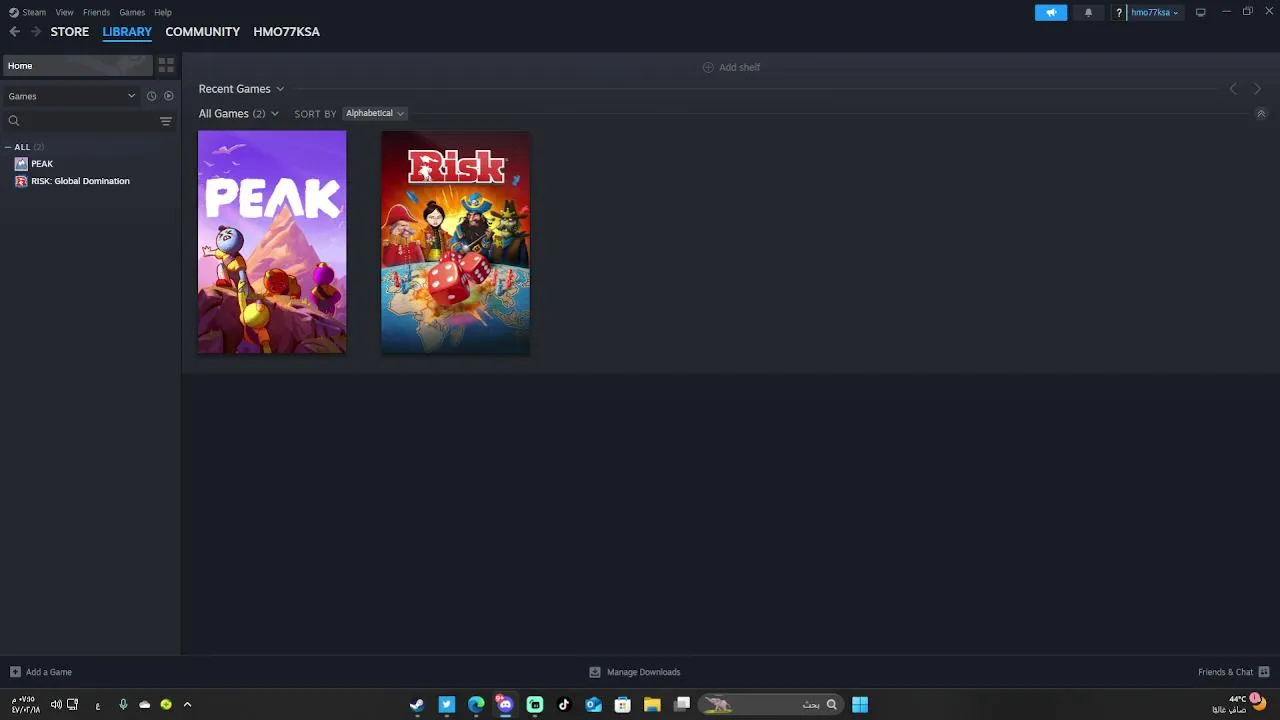Image resolution: width=1280 pixels, height=720 pixels.
Task: Click the RISK game icon in sidebar
Action: coord(21,181)
